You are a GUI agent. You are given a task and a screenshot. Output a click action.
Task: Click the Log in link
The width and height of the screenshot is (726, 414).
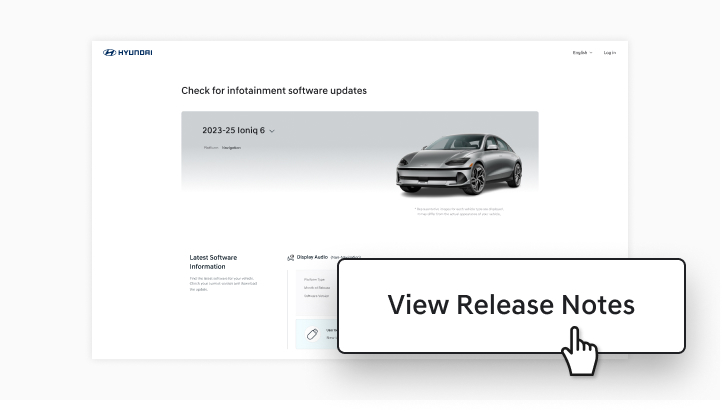click(x=609, y=52)
